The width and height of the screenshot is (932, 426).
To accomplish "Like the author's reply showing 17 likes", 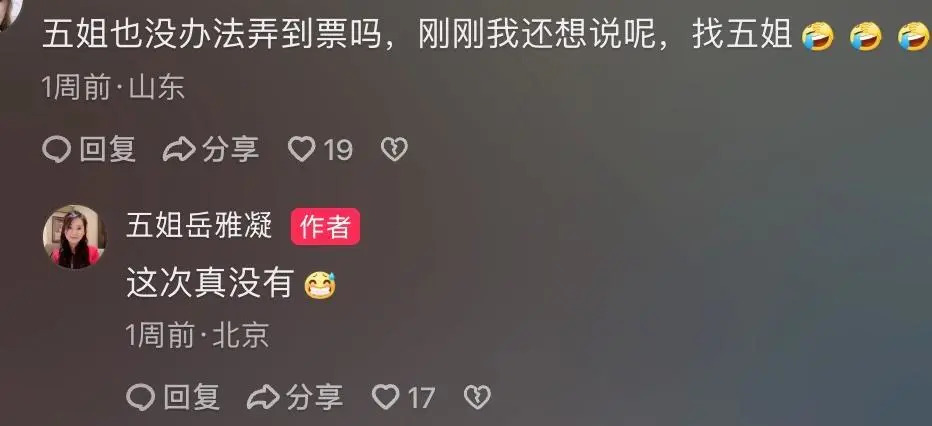I will (386, 397).
